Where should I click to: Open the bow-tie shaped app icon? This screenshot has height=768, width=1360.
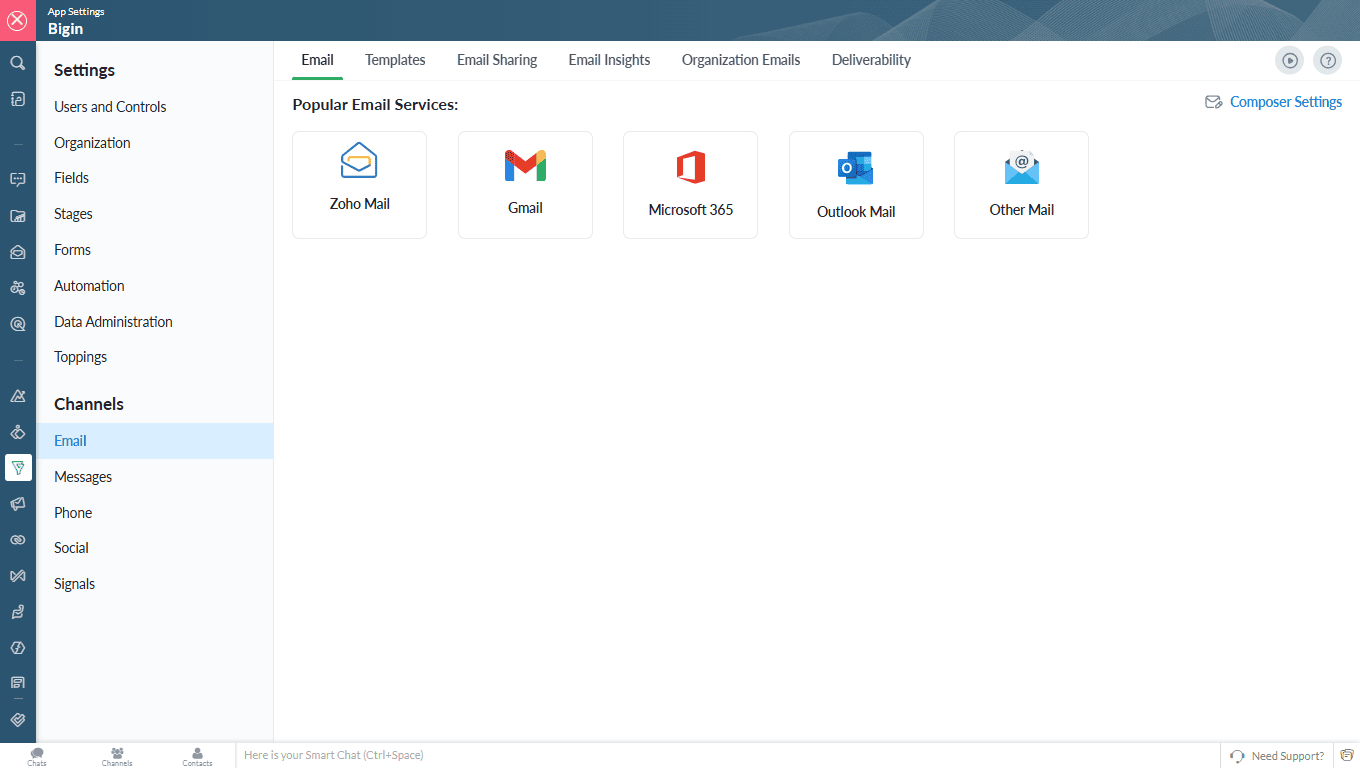(x=17, y=576)
